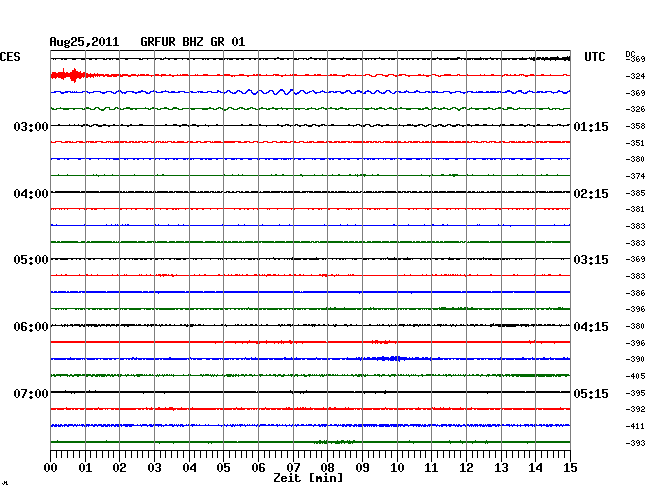The width and height of the screenshot is (650, 494).
Task: Pick the "08" minute tick label
Action: pos(327,468)
